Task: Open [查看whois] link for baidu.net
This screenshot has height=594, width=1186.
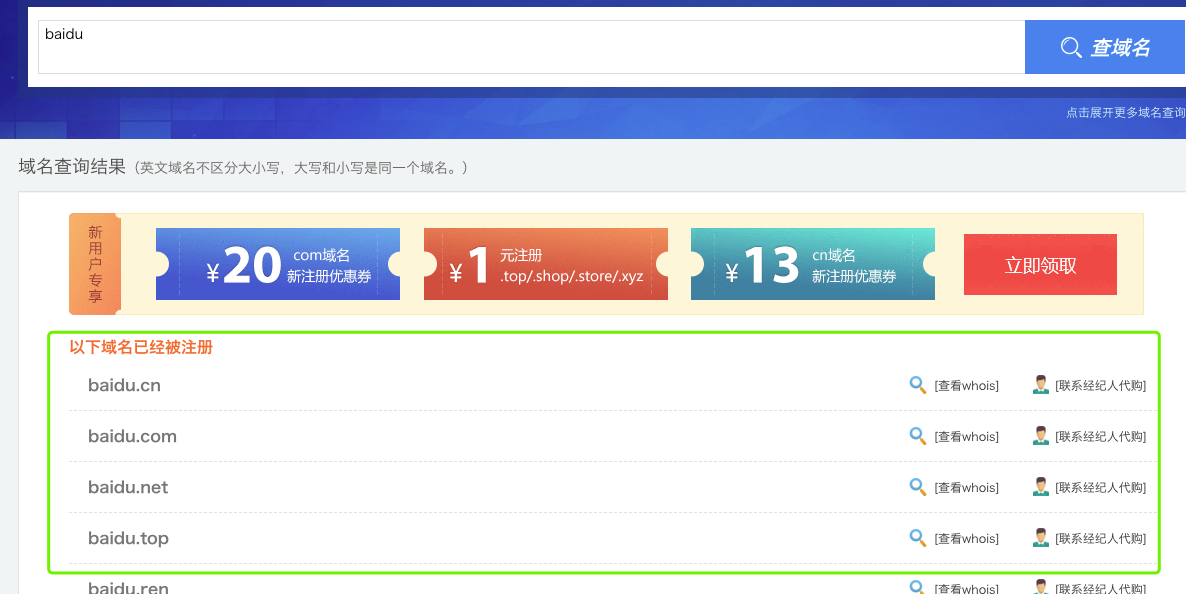Action: [967, 487]
